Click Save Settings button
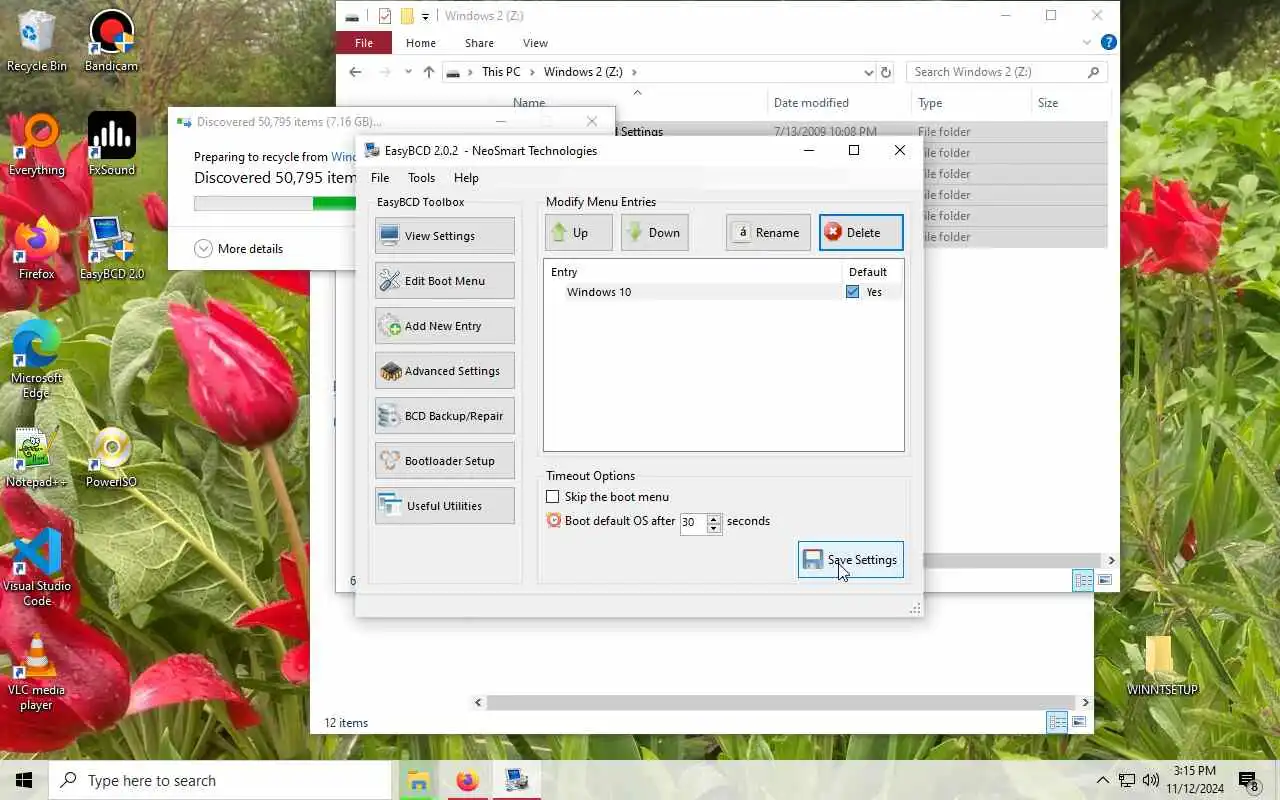This screenshot has width=1280, height=800. (851, 560)
